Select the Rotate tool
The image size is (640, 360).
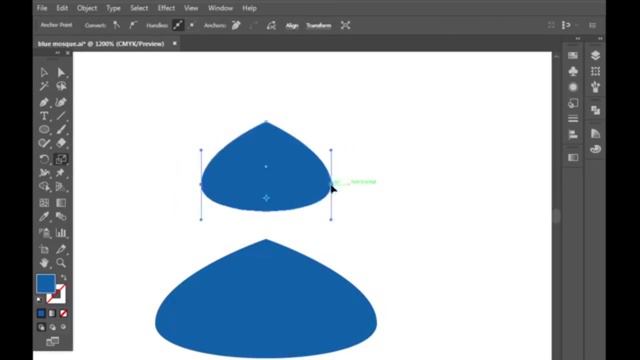[44, 159]
